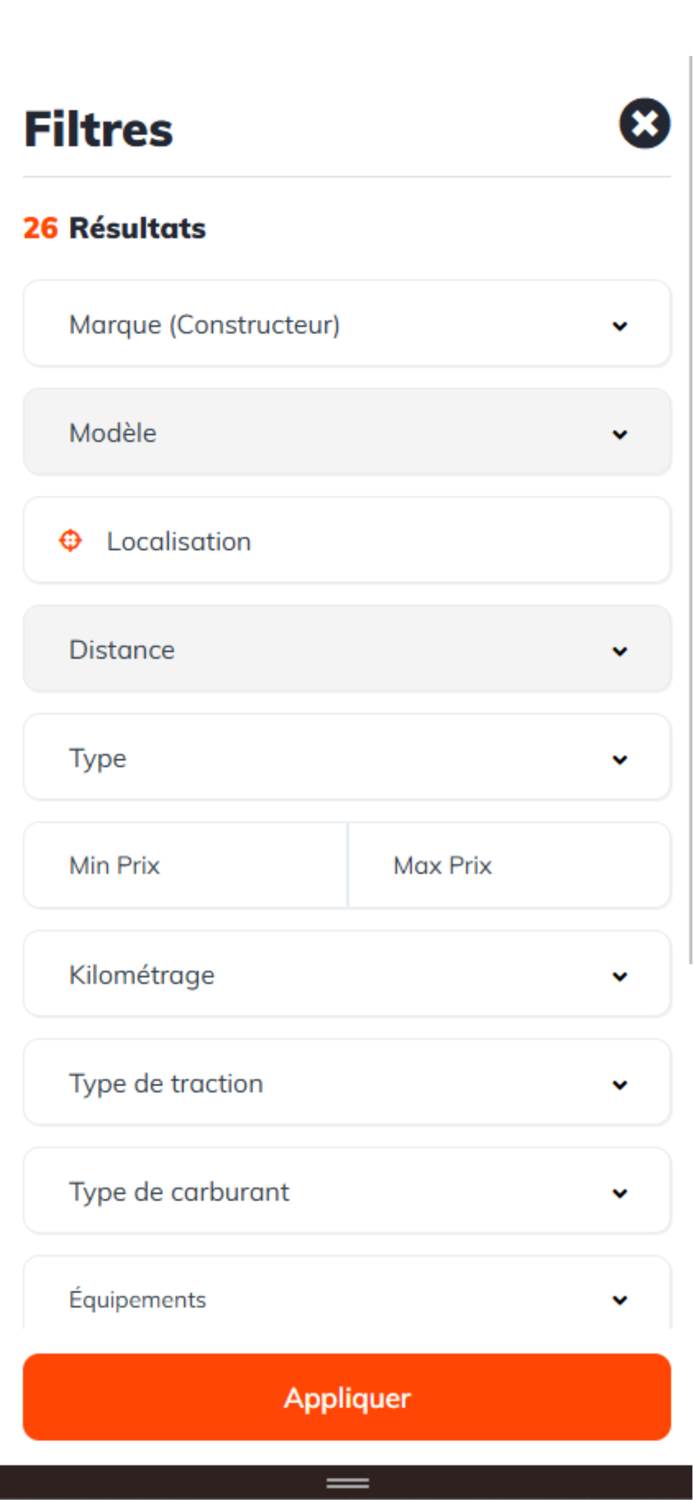693x1500 pixels.
Task: Click the Type de carburant chevron arrow
Action: coord(620,1193)
